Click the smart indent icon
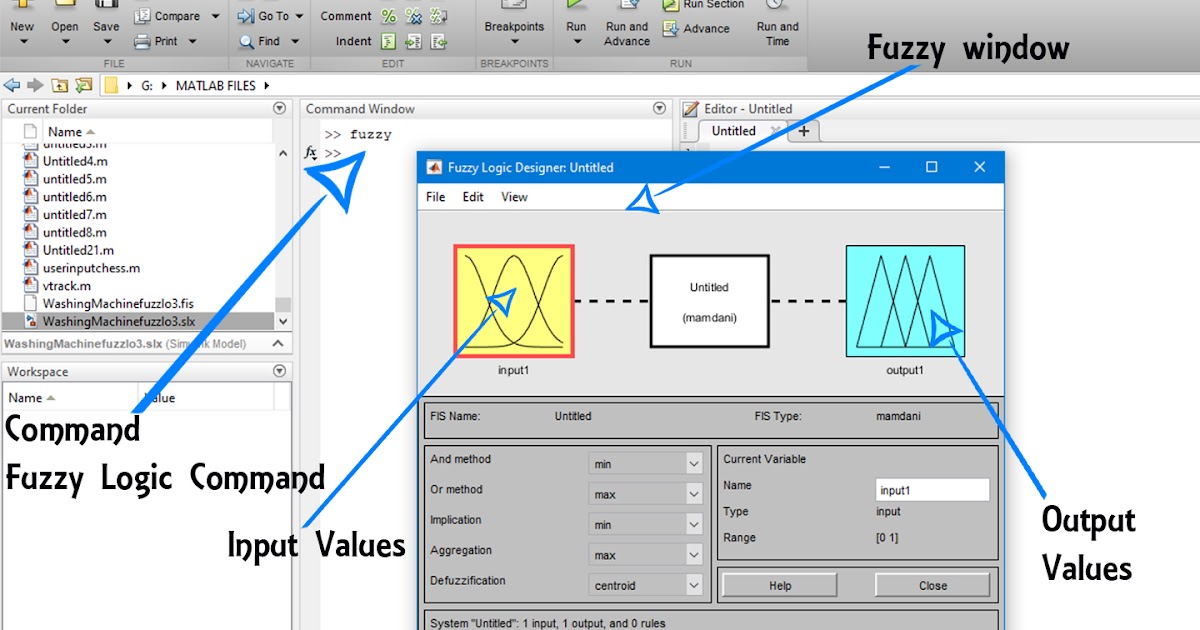1200x630 pixels. pyautogui.click(x=388, y=41)
